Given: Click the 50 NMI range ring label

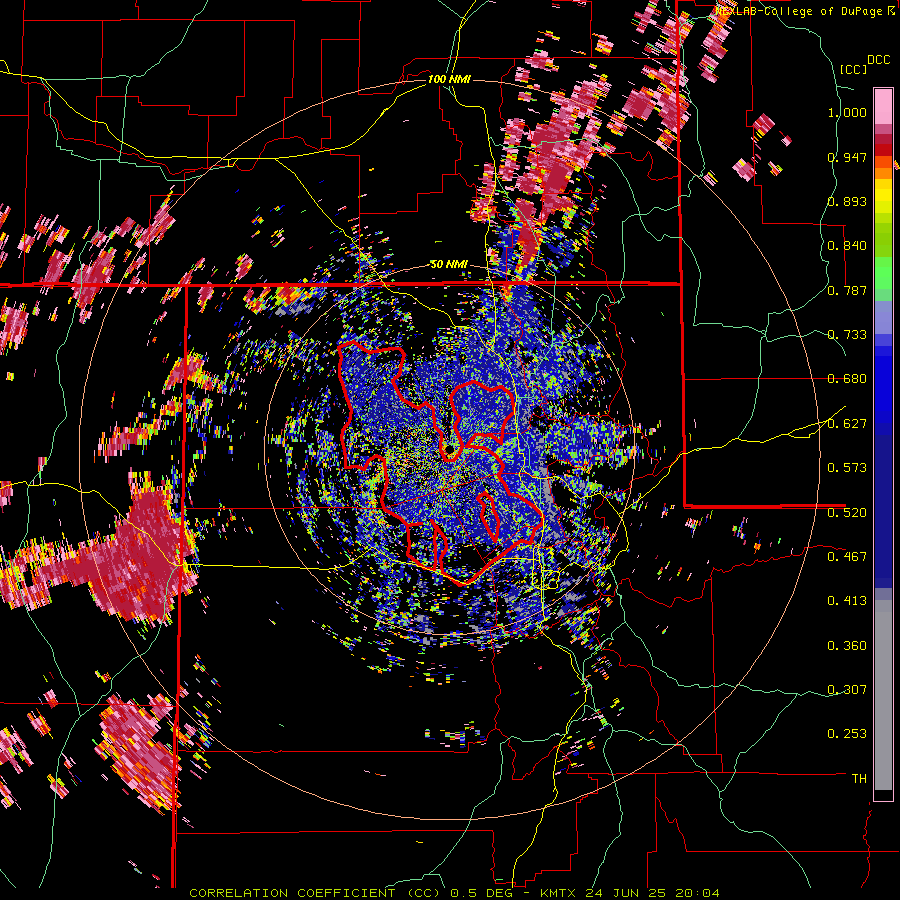Looking at the screenshot, I should pos(449,265).
